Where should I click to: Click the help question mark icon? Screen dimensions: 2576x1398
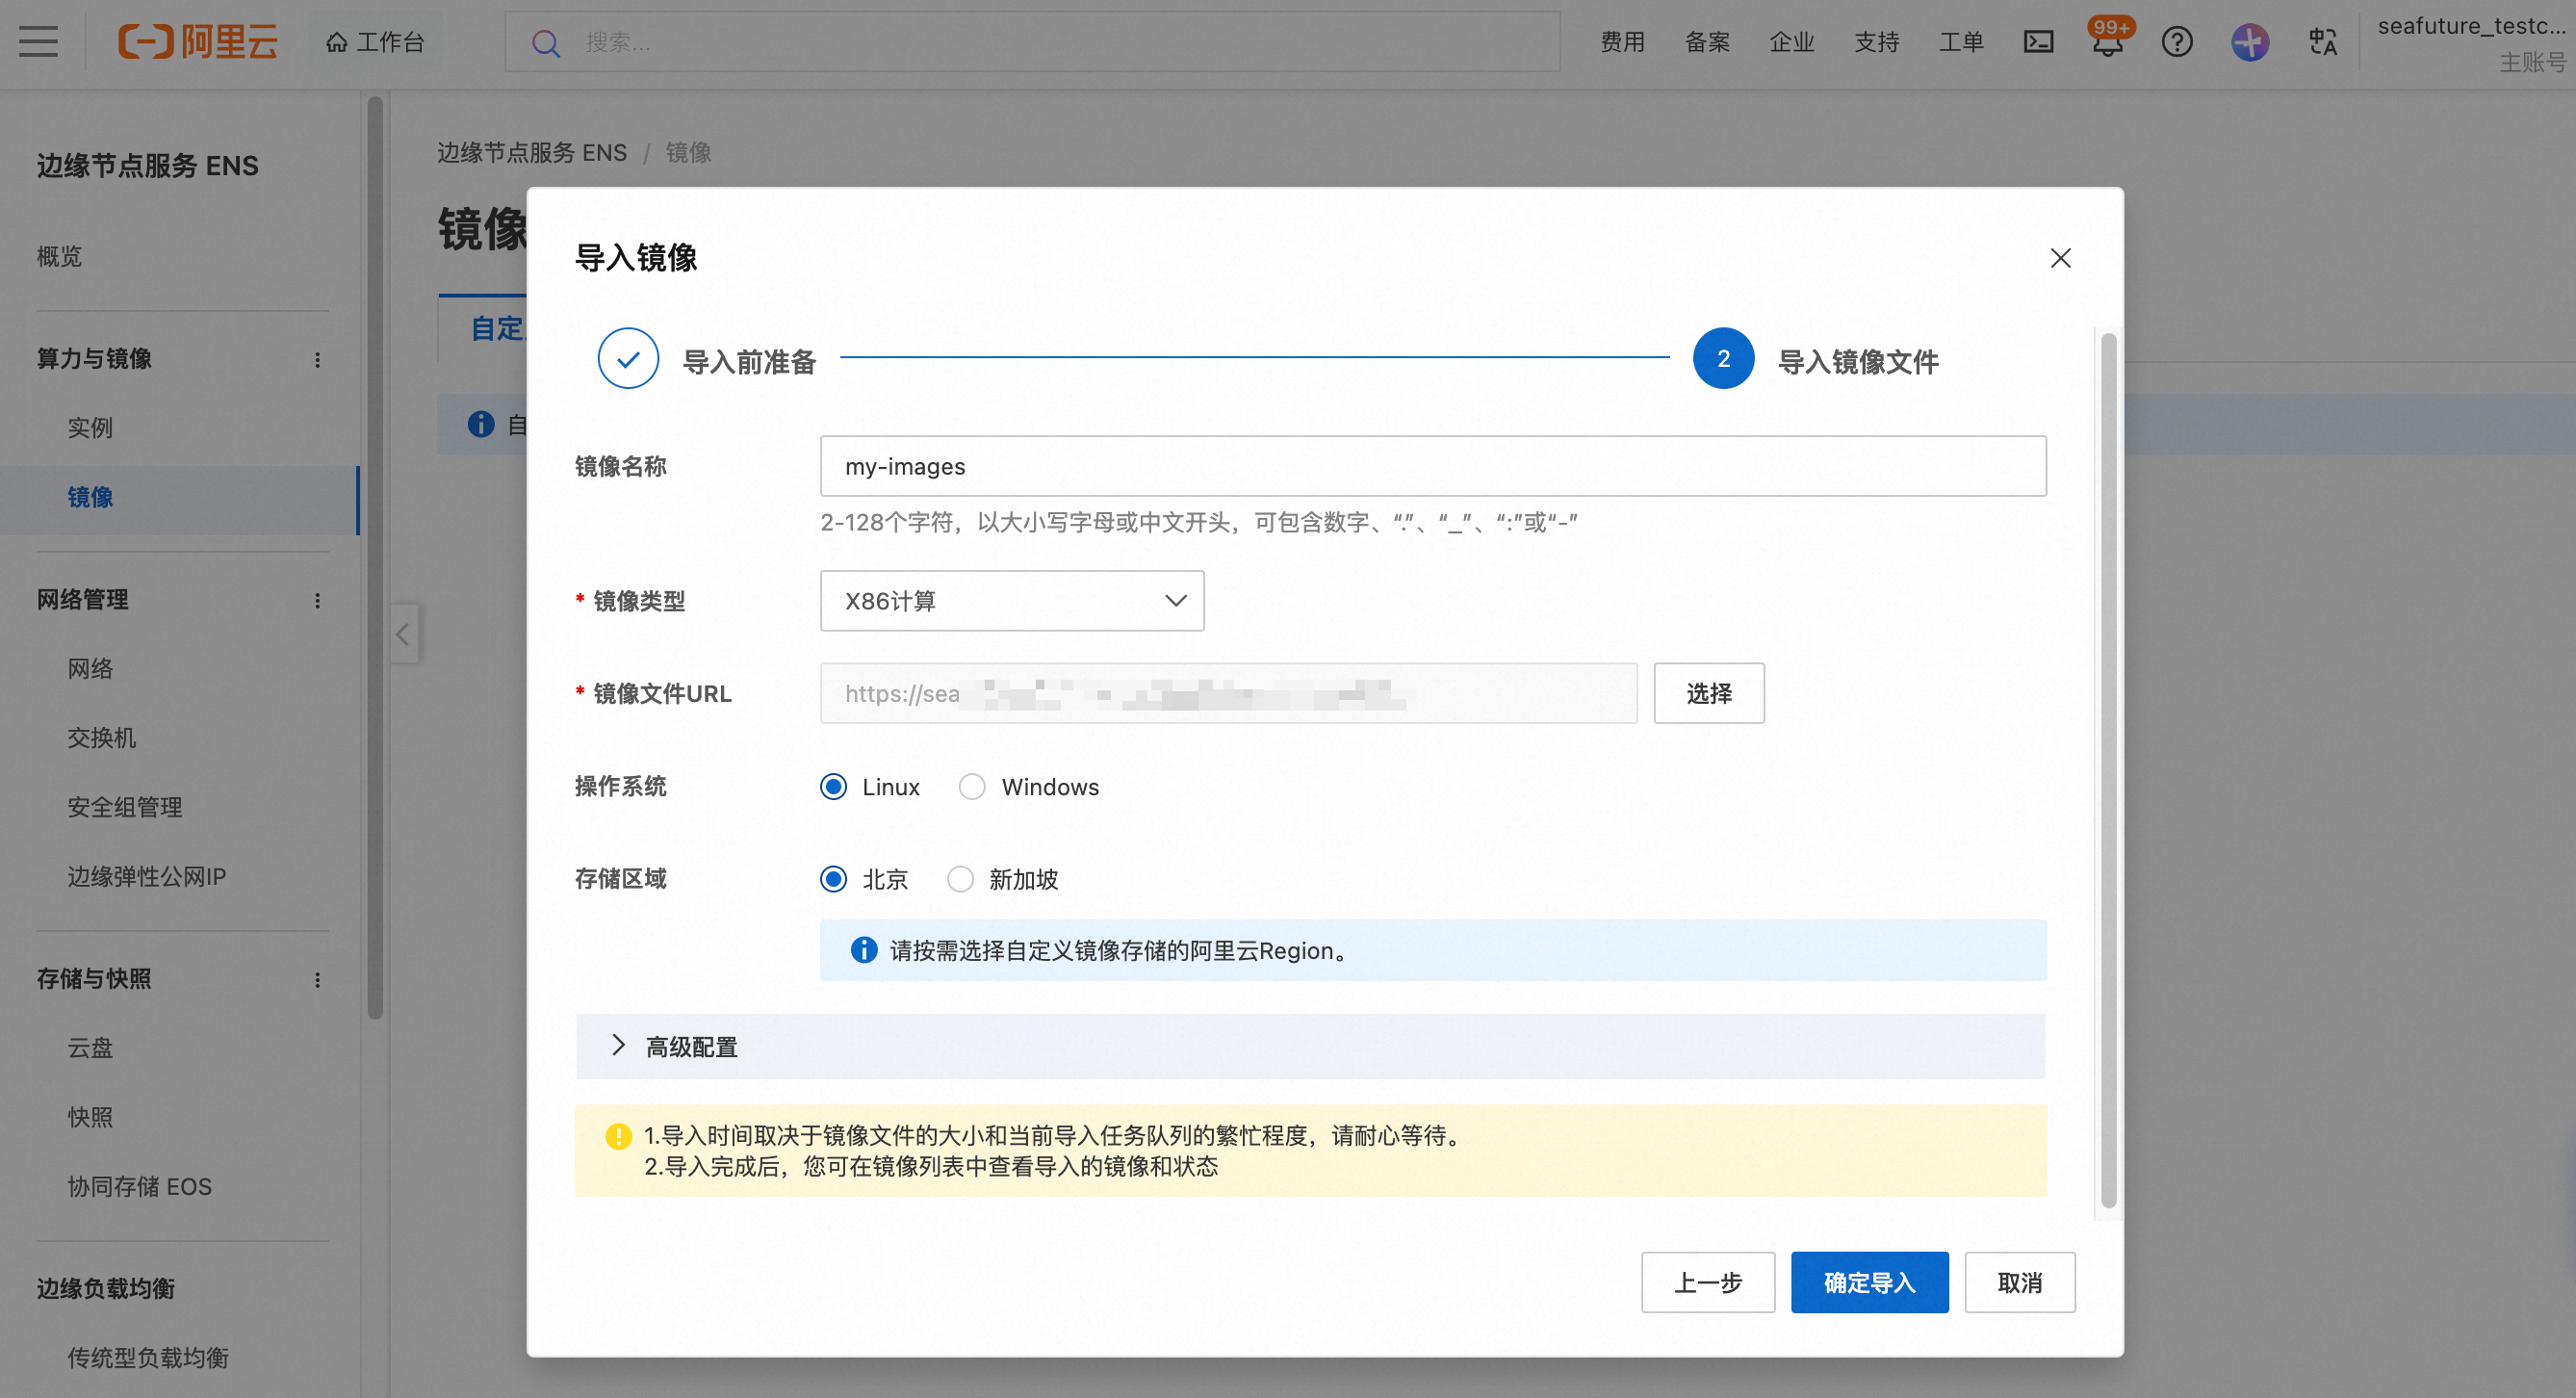pos(2177,42)
